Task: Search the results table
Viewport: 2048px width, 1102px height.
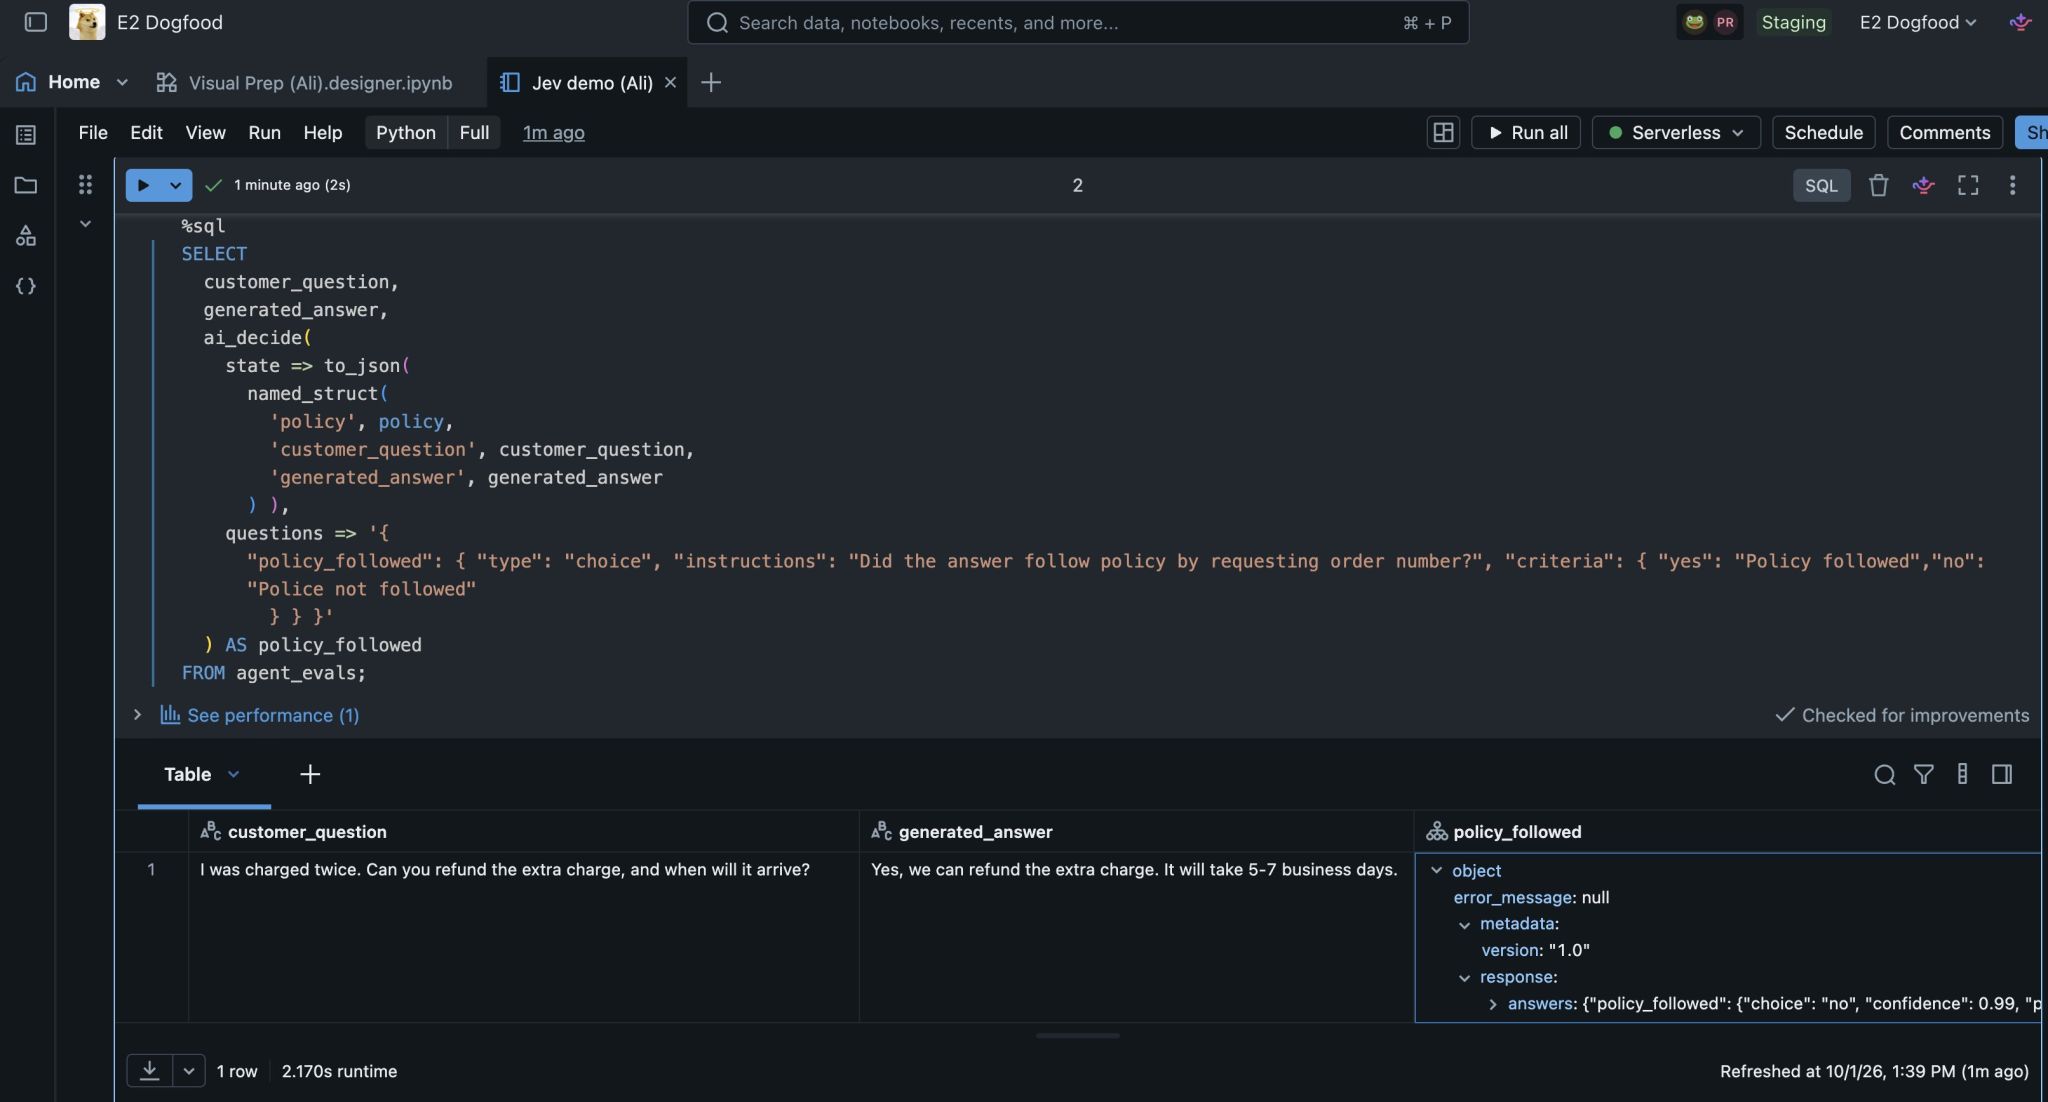Action: pos(1884,775)
